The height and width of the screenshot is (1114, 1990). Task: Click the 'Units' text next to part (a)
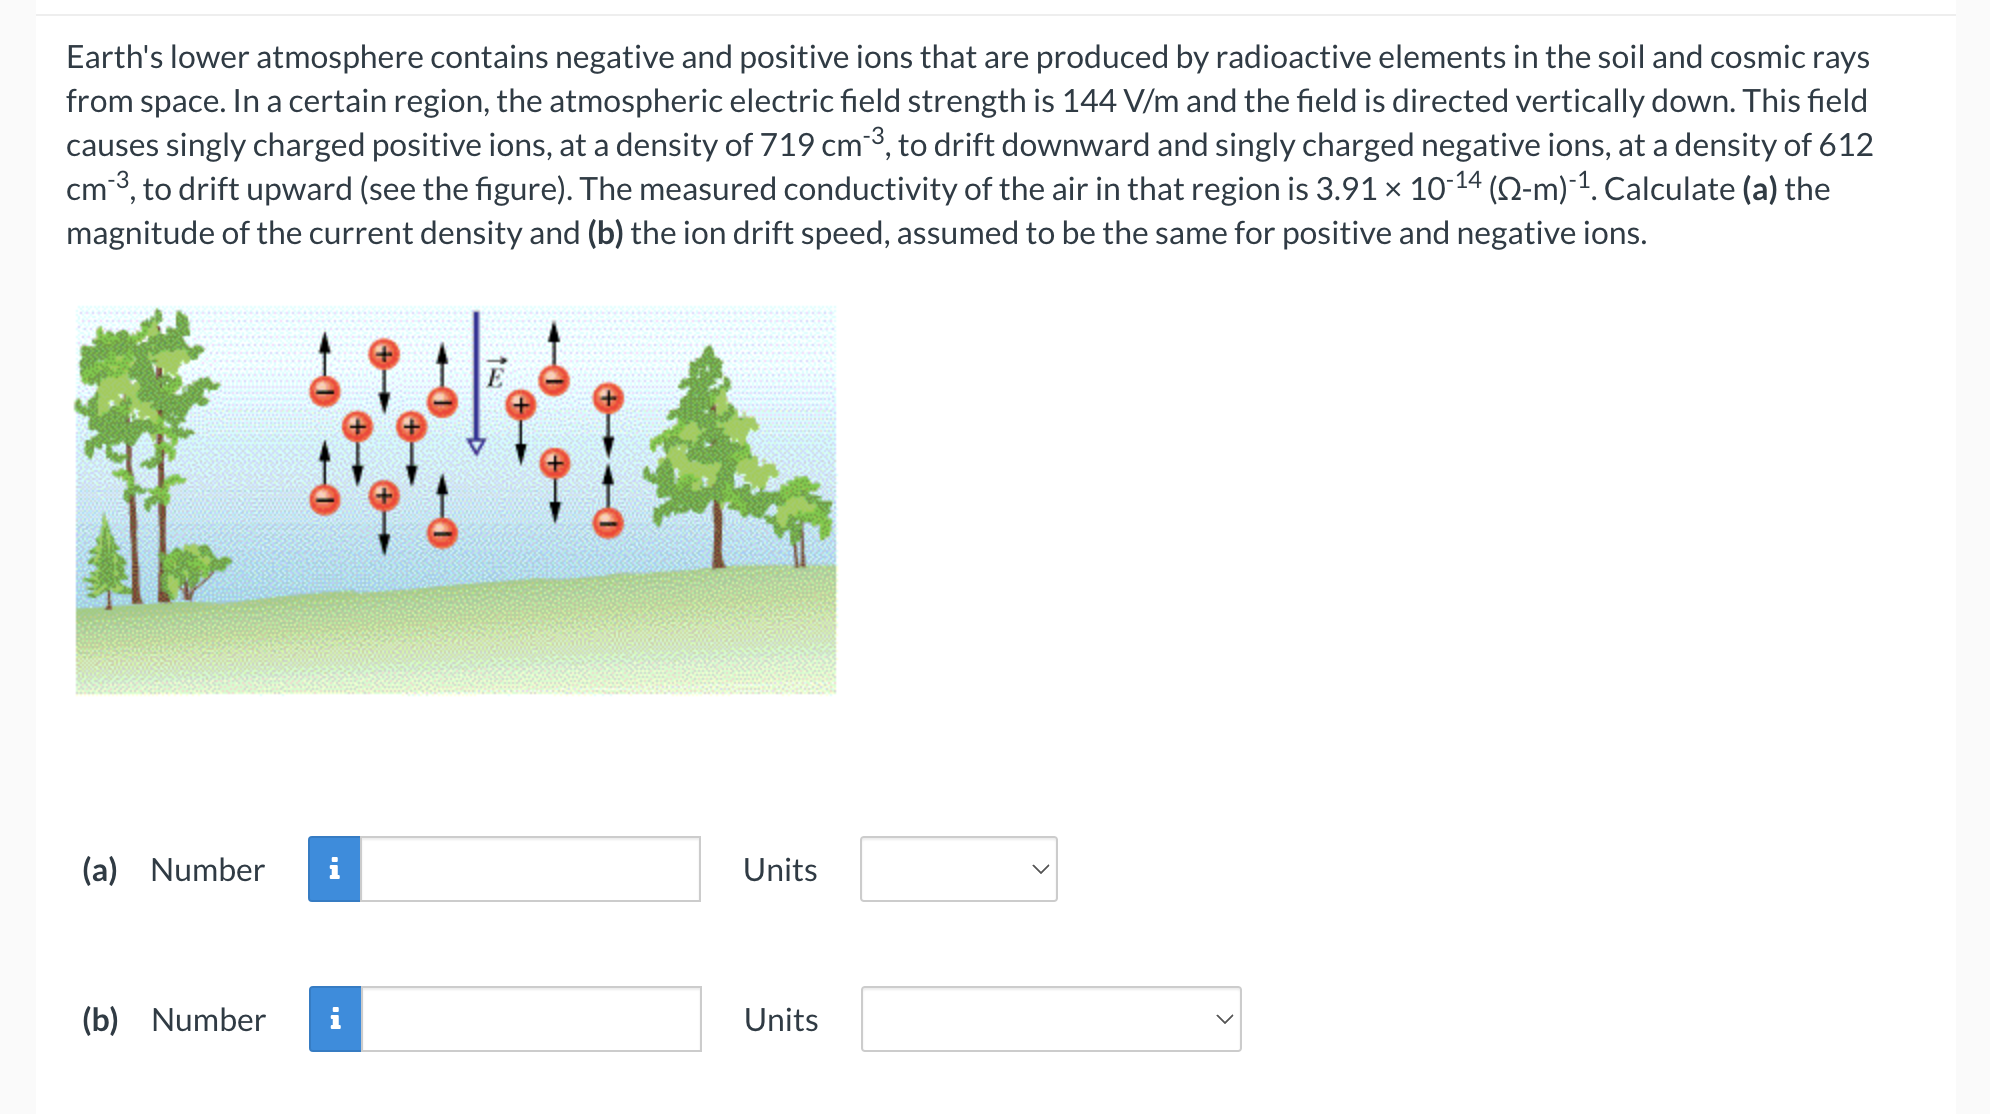pyautogui.click(x=779, y=869)
